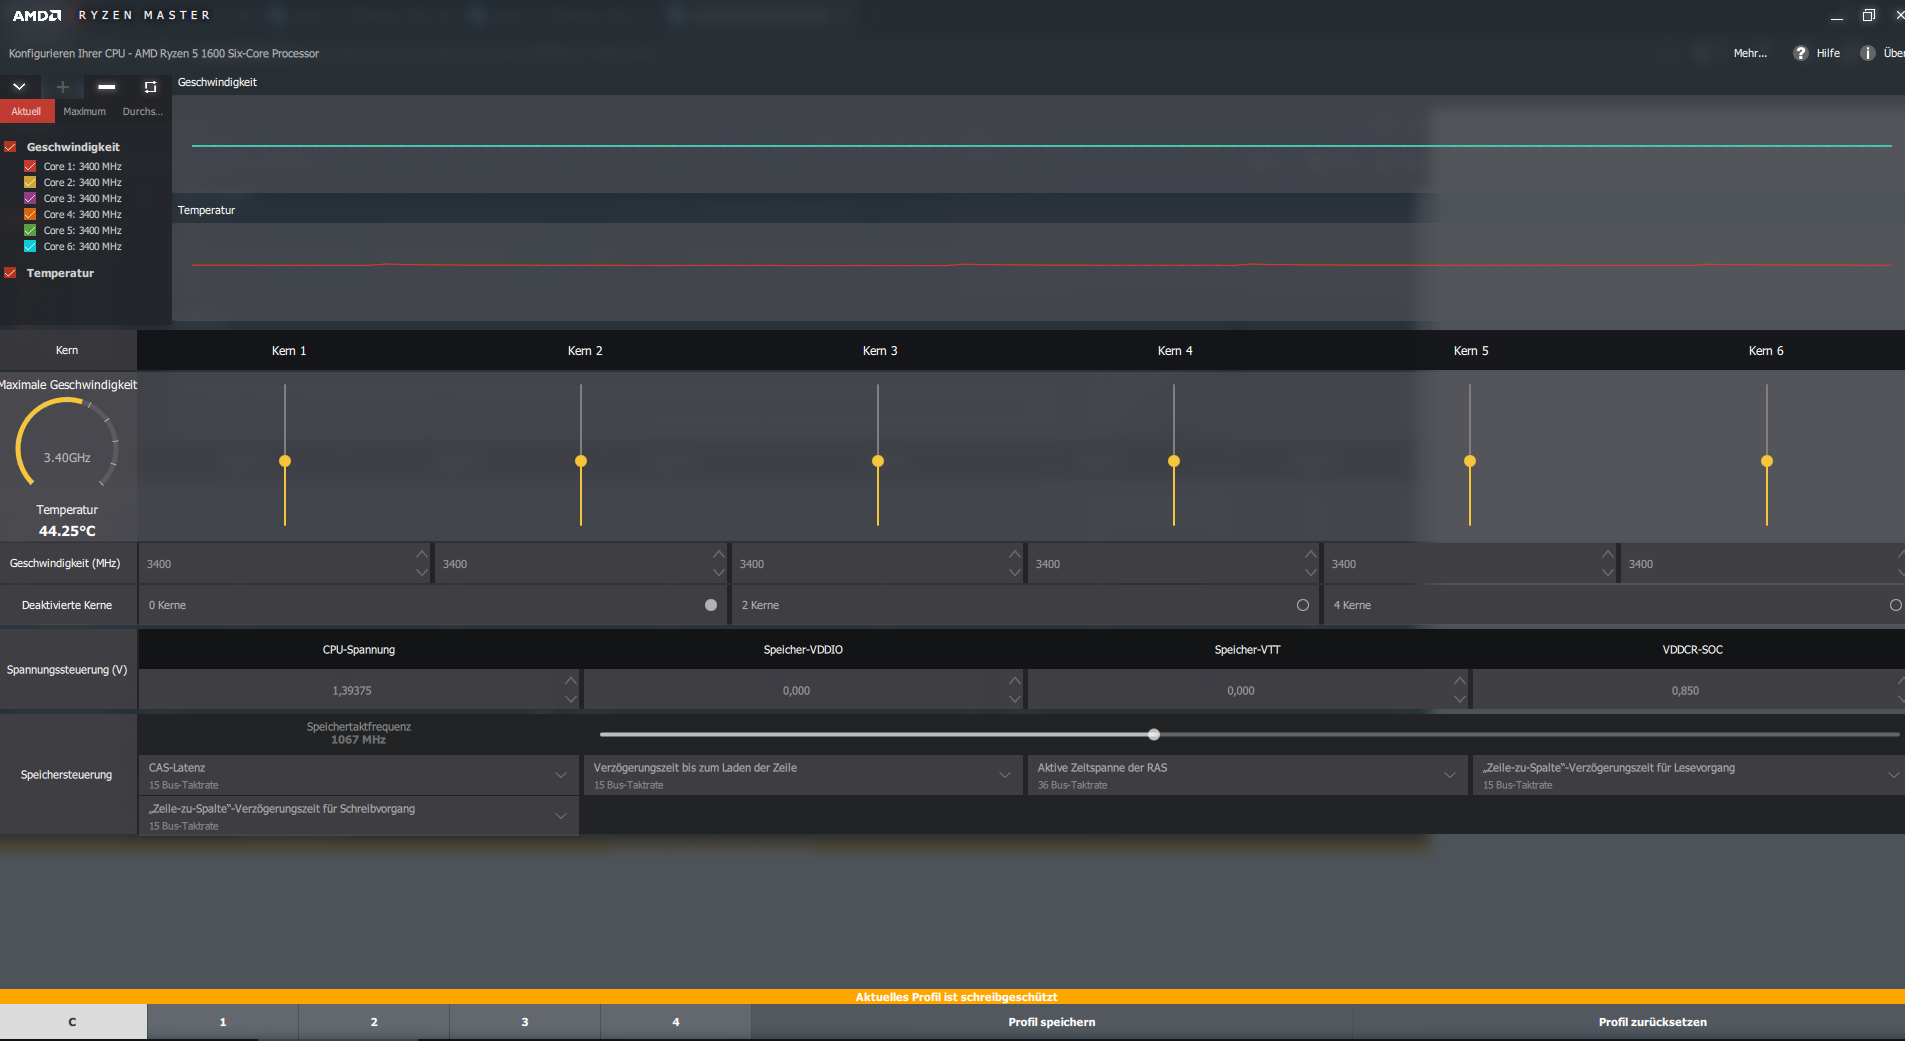Click the Kern 1 speed slider handle
Screen dimensions: 1905x1041
285,461
